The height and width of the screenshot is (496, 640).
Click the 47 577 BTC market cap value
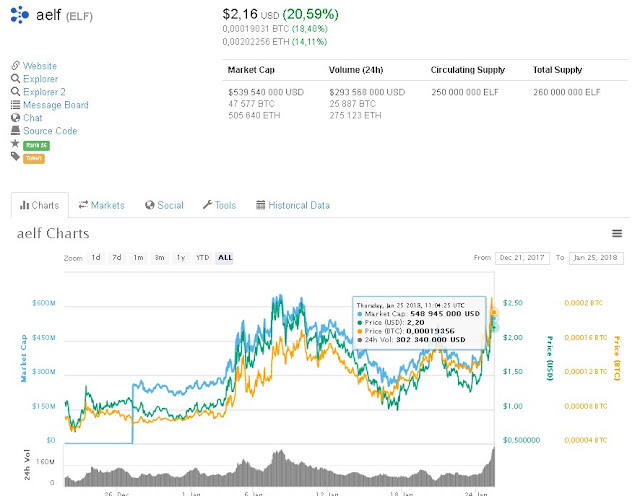click(x=251, y=104)
